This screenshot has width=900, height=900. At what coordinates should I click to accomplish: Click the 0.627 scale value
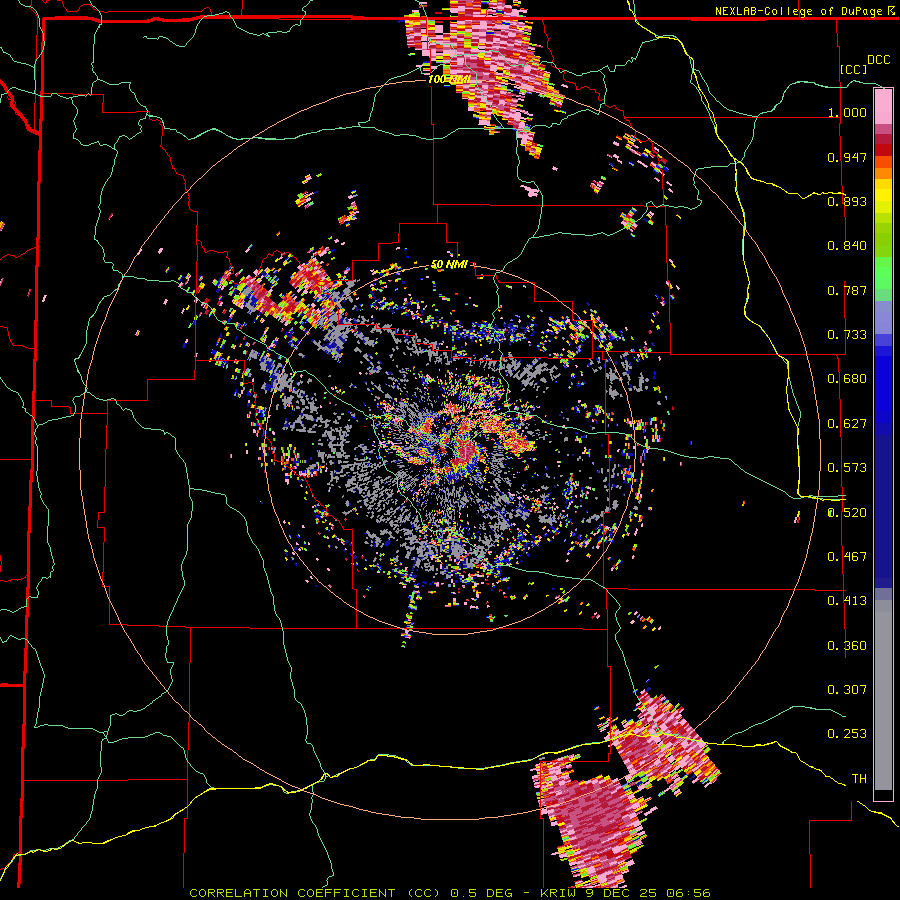[847, 424]
